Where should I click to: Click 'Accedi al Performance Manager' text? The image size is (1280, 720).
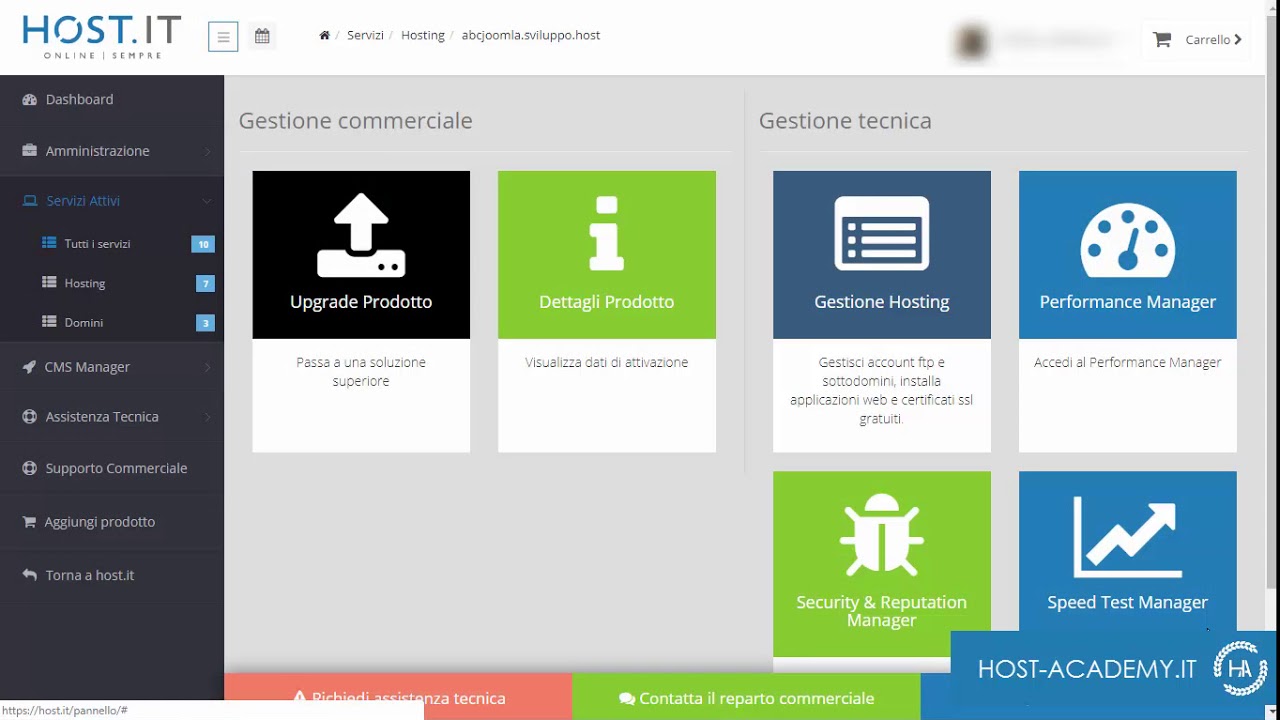coord(1127,362)
